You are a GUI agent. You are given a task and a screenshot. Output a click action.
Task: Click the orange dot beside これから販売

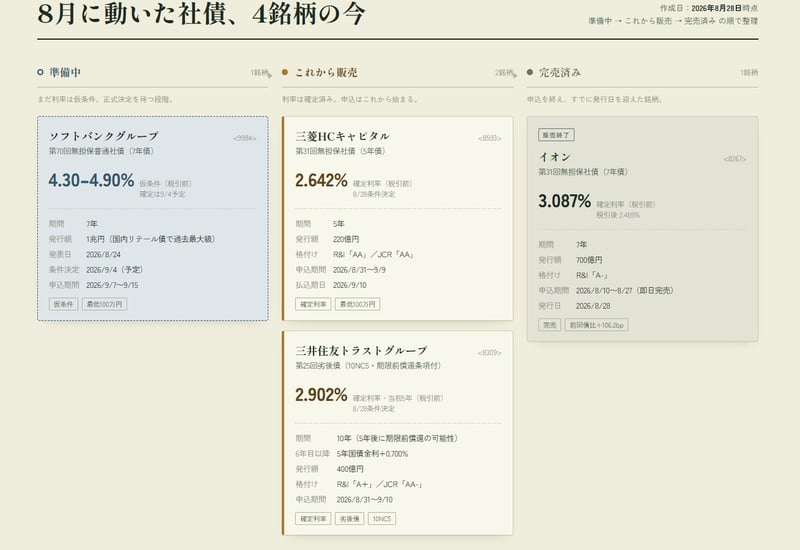click(285, 72)
